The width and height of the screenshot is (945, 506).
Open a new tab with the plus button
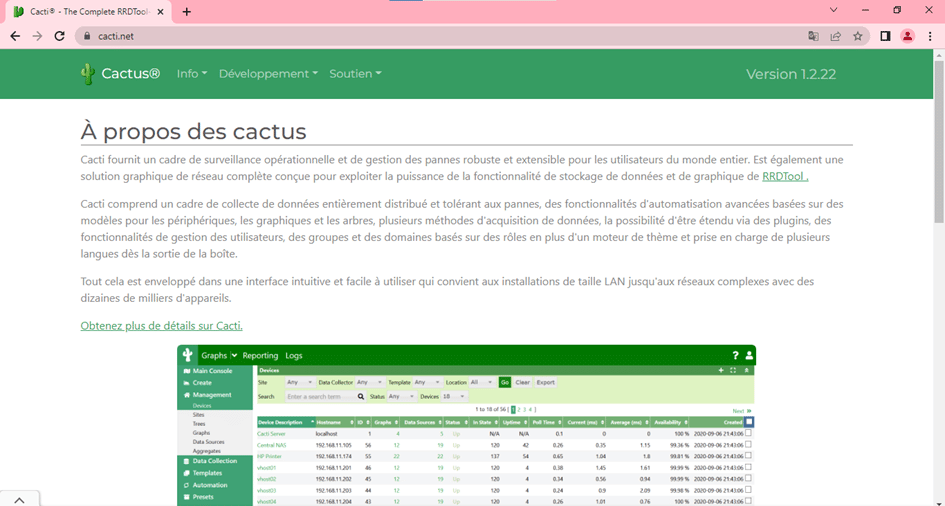click(186, 11)
